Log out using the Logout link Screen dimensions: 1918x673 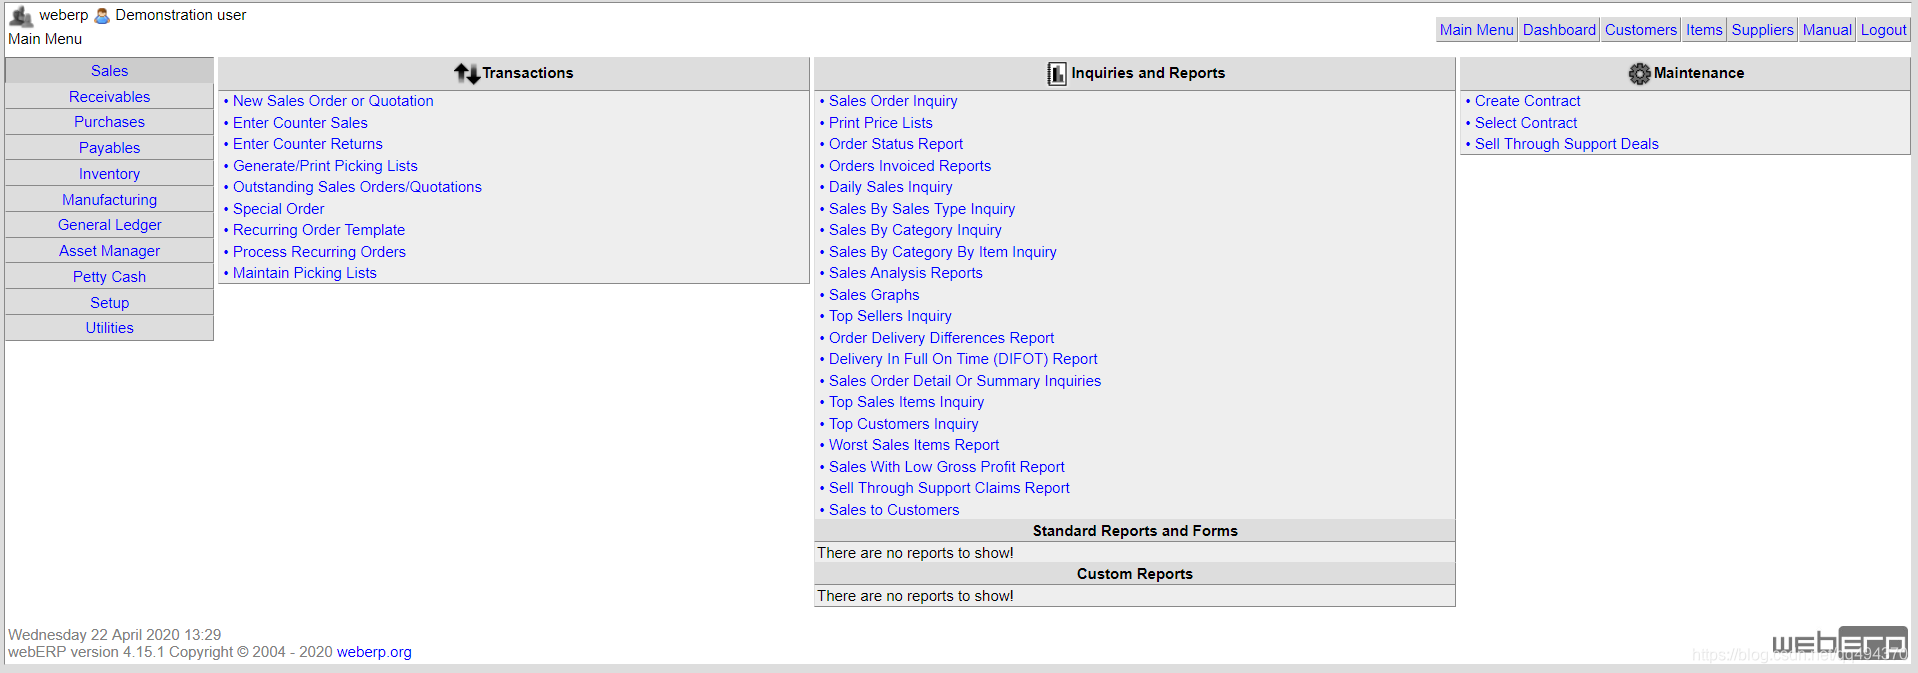pyautogui.click(x=1883, y=30)
